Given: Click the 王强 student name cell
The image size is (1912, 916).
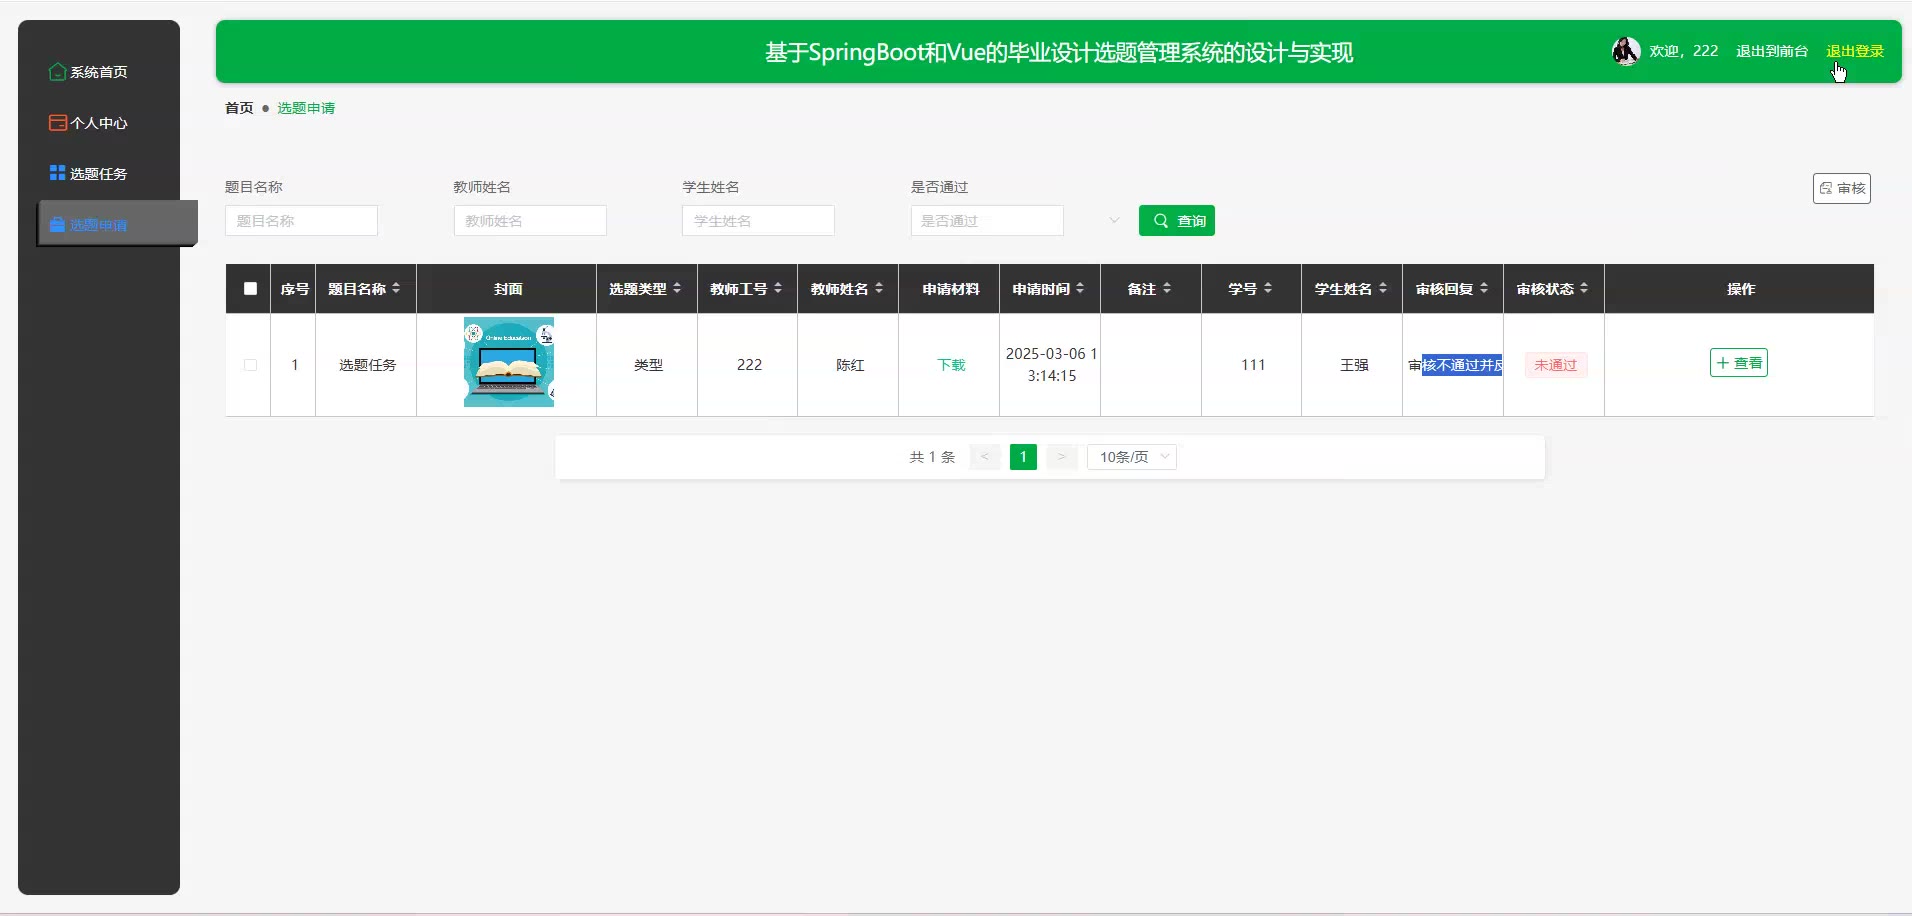Looking at the screenshot, I should [1354, 365].
